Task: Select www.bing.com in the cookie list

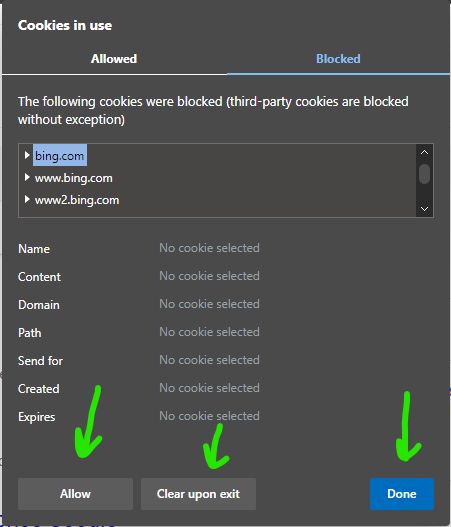Action: pos(74,178)
